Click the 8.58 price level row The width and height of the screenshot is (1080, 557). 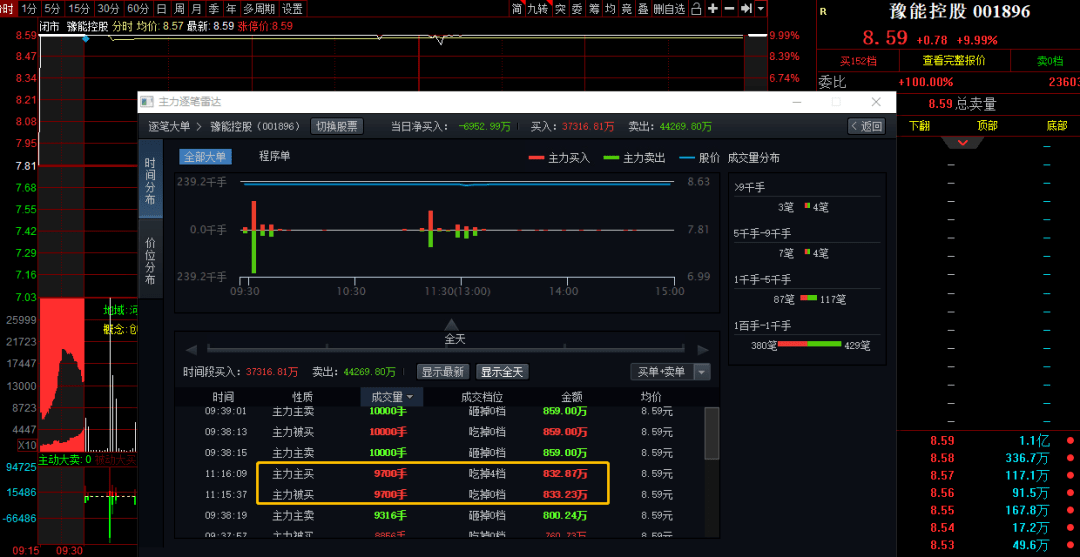(x=988, y=458)
